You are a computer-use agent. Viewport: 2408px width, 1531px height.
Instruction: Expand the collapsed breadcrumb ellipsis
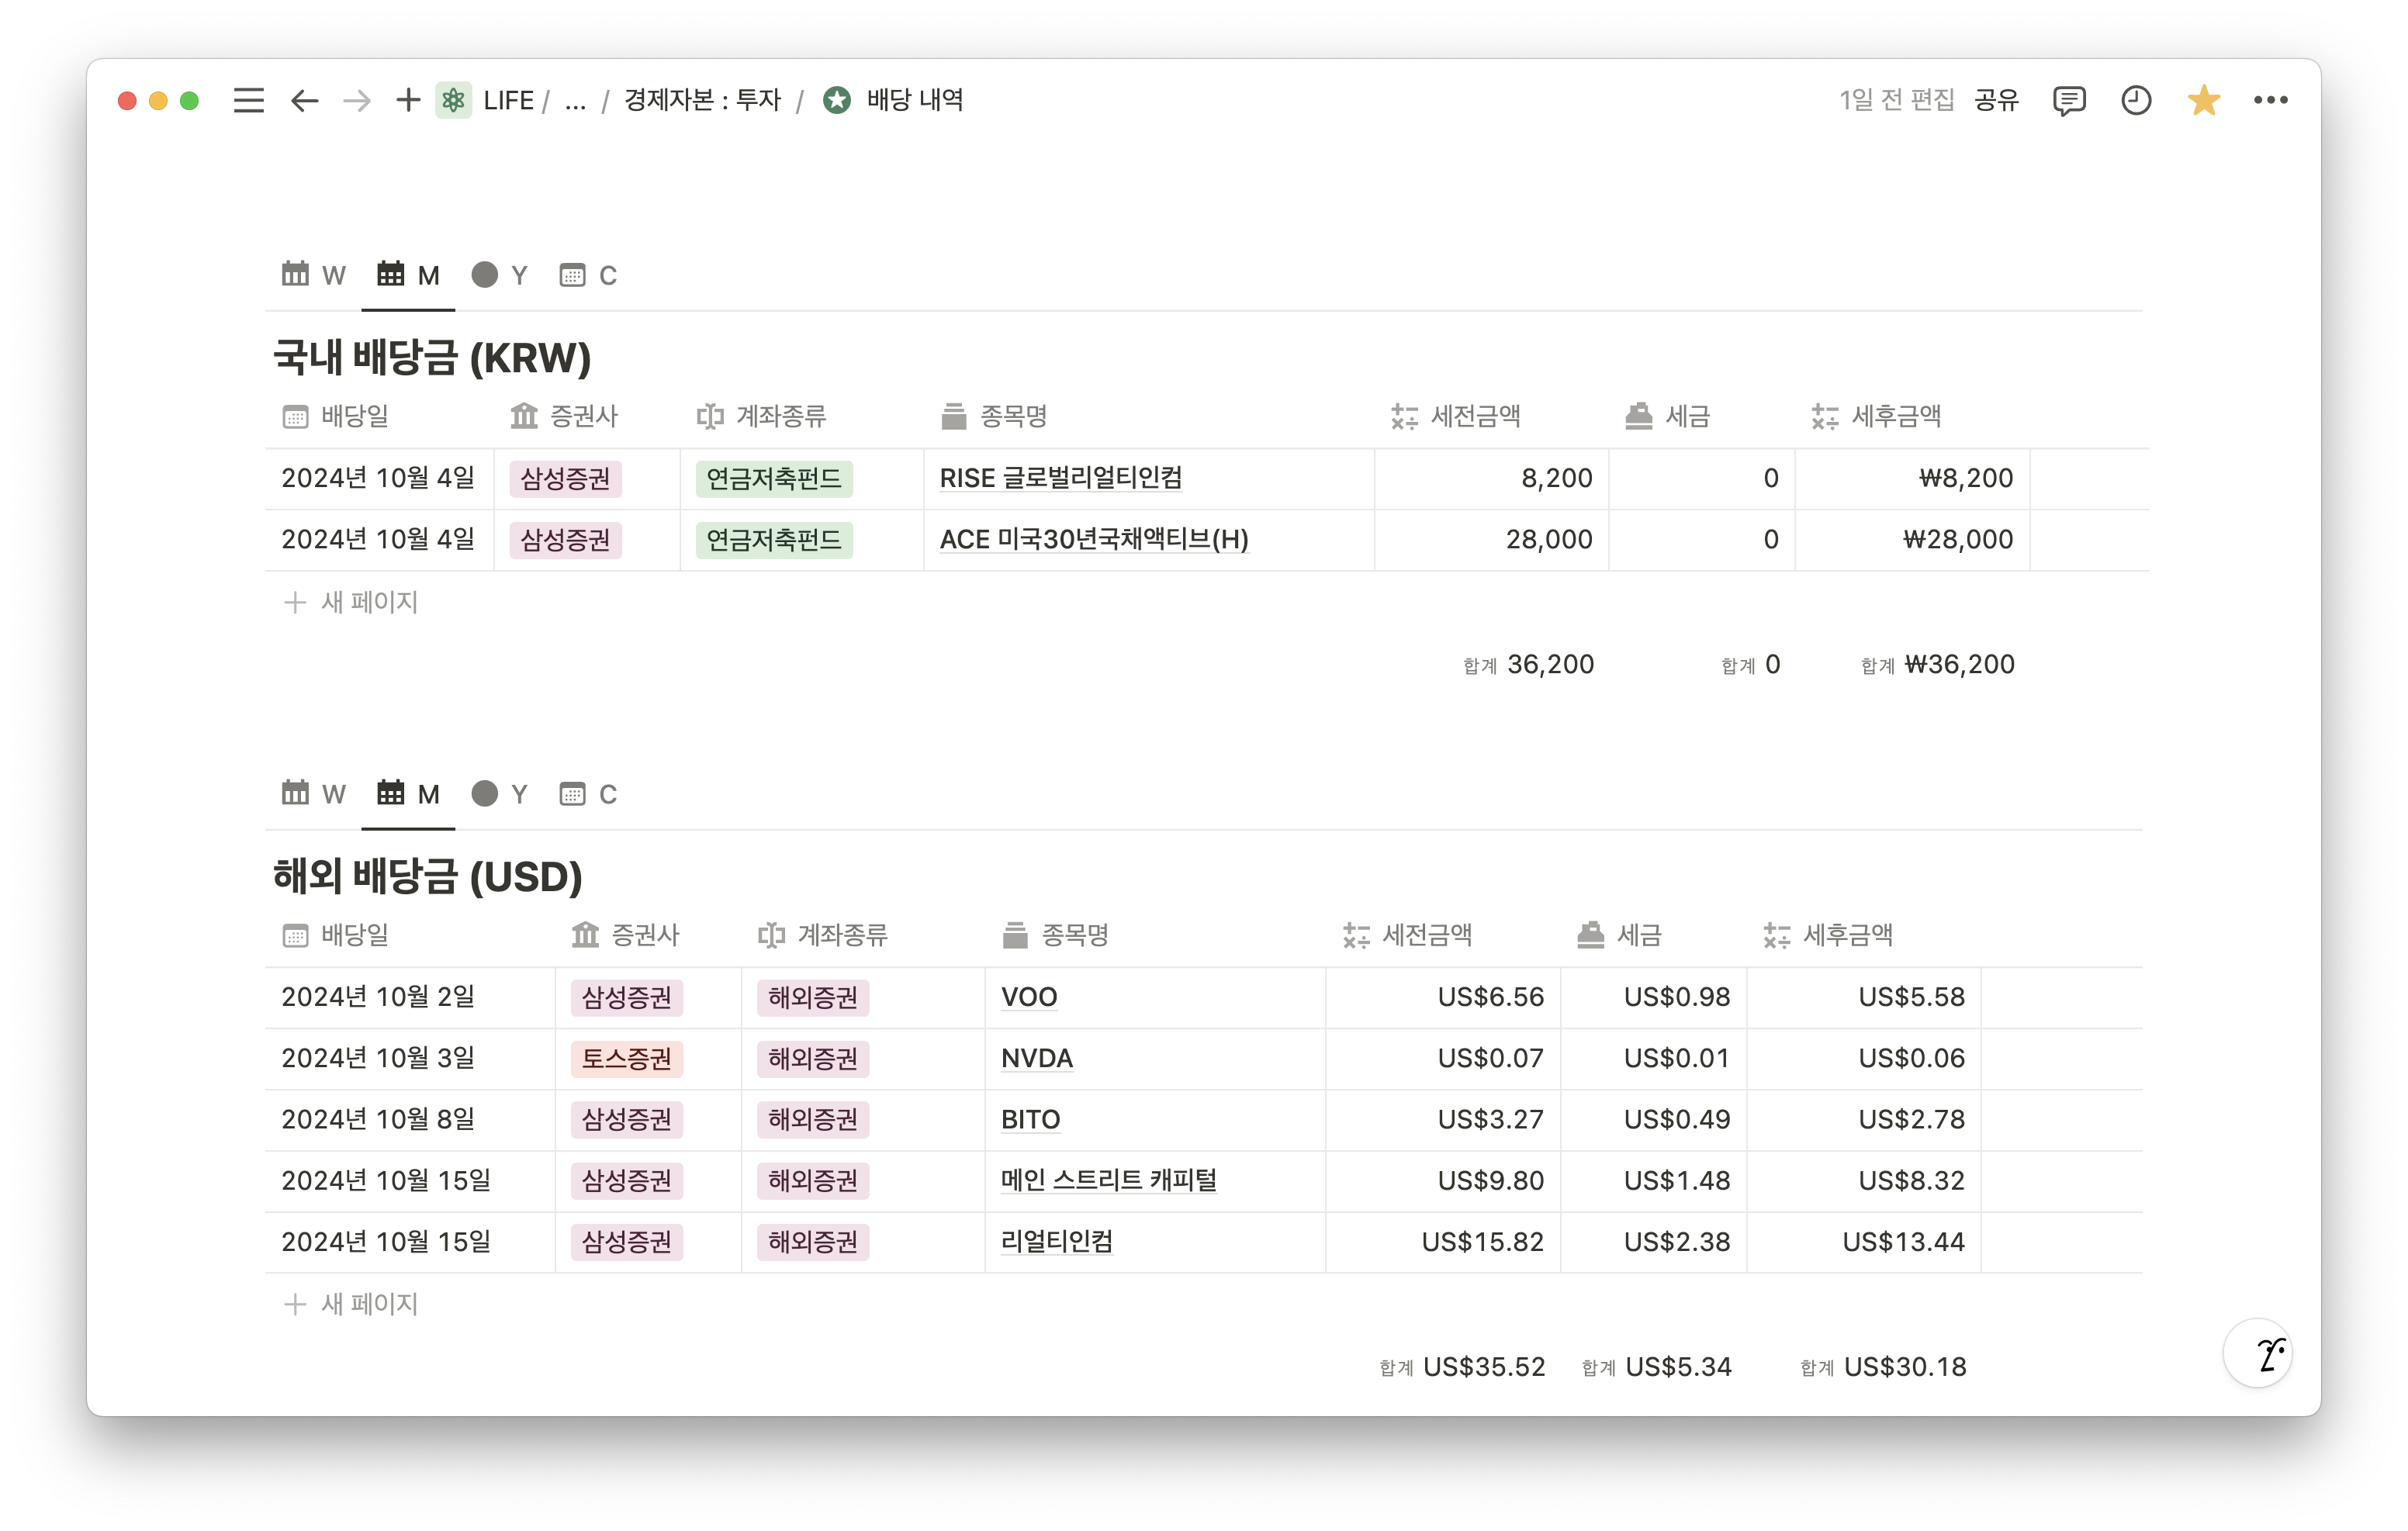point(575,100)
